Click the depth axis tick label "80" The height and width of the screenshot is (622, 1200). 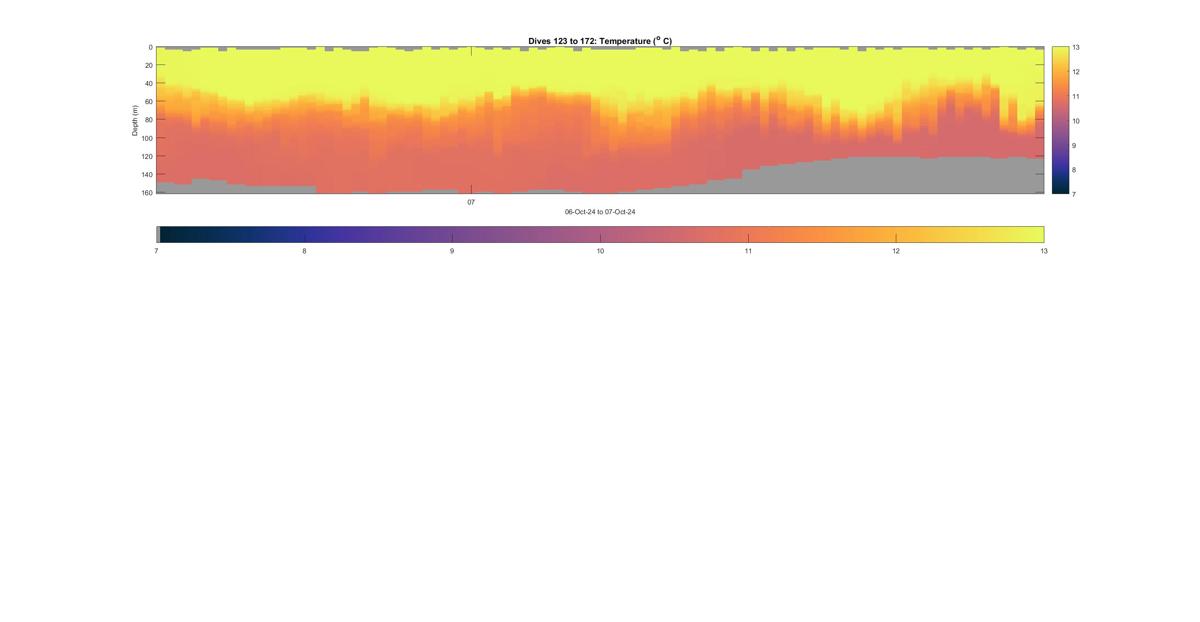point(148,120)
